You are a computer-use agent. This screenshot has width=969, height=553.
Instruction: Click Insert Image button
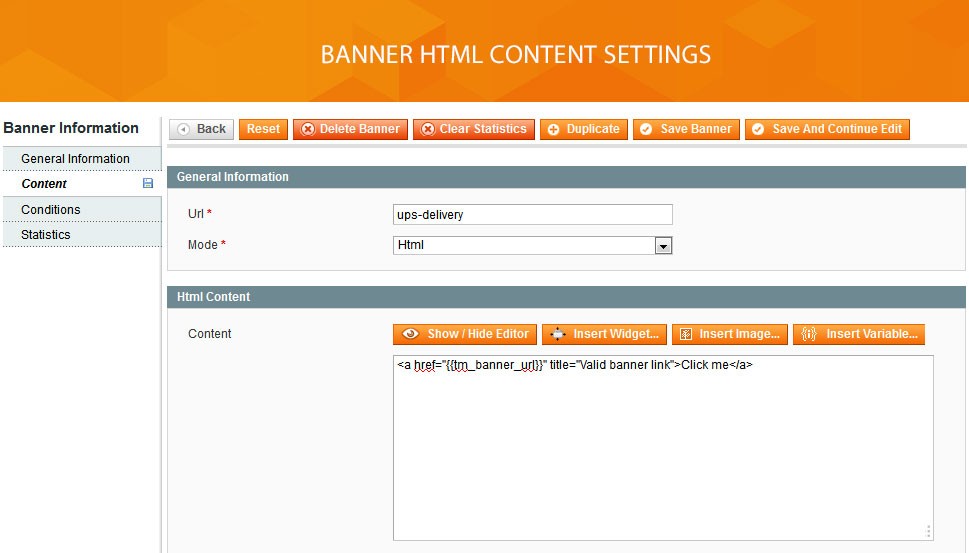pyautogui.click(x=730, y=334)
